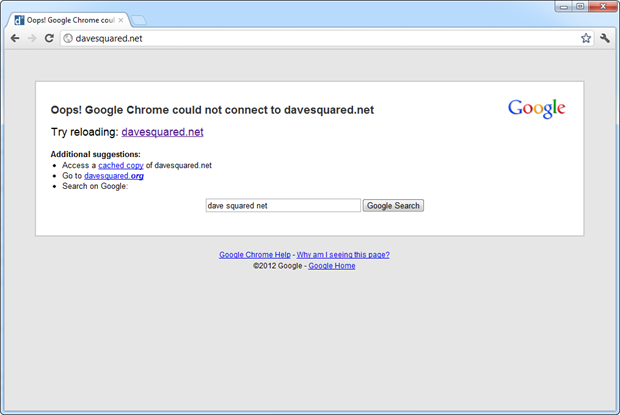This screenshot has width=620, height=415.
Task: Open the Chrome wrench menu
Action: pyautogui.click(x=605, y=38)
